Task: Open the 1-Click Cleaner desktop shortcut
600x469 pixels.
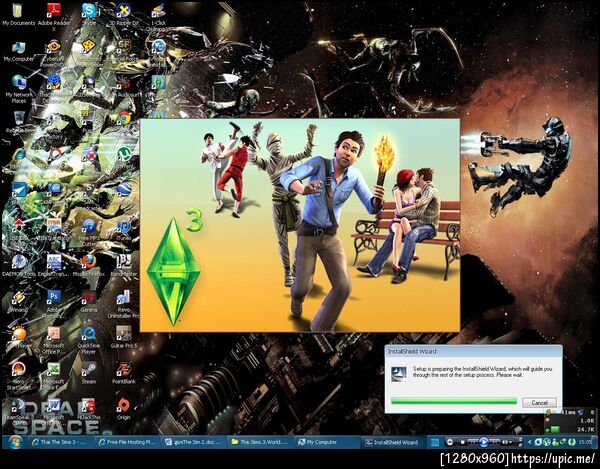Action: click(158, 16)
